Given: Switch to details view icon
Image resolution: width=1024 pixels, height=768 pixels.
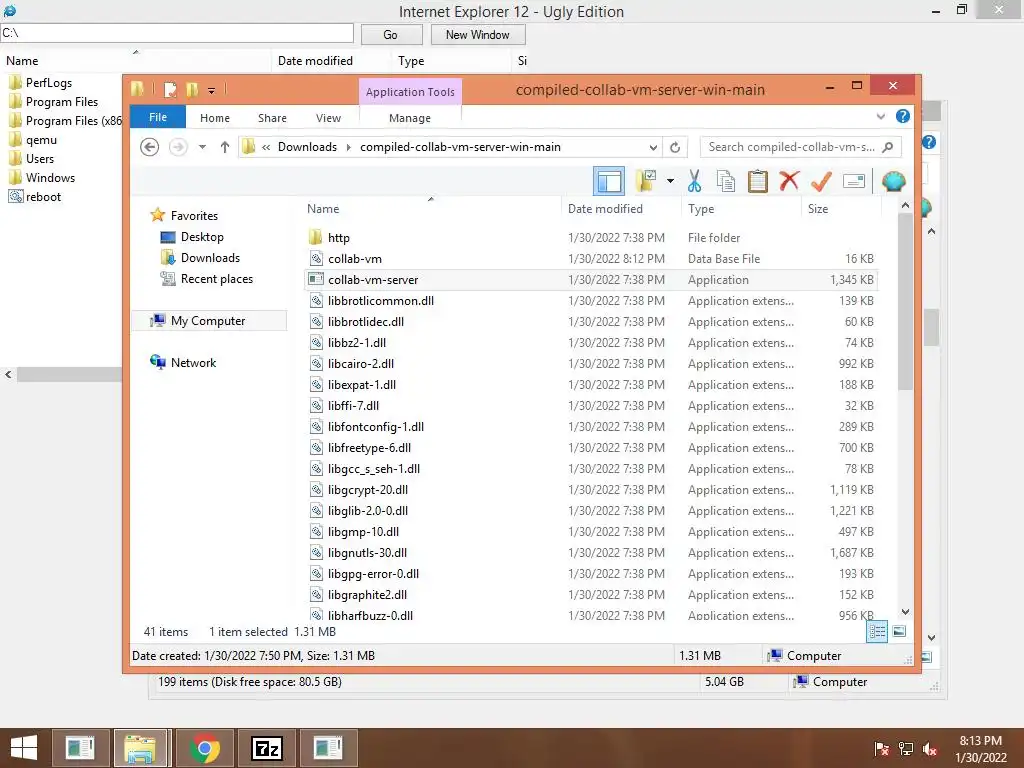Looking at the screenshot, I should click(877, 631).
